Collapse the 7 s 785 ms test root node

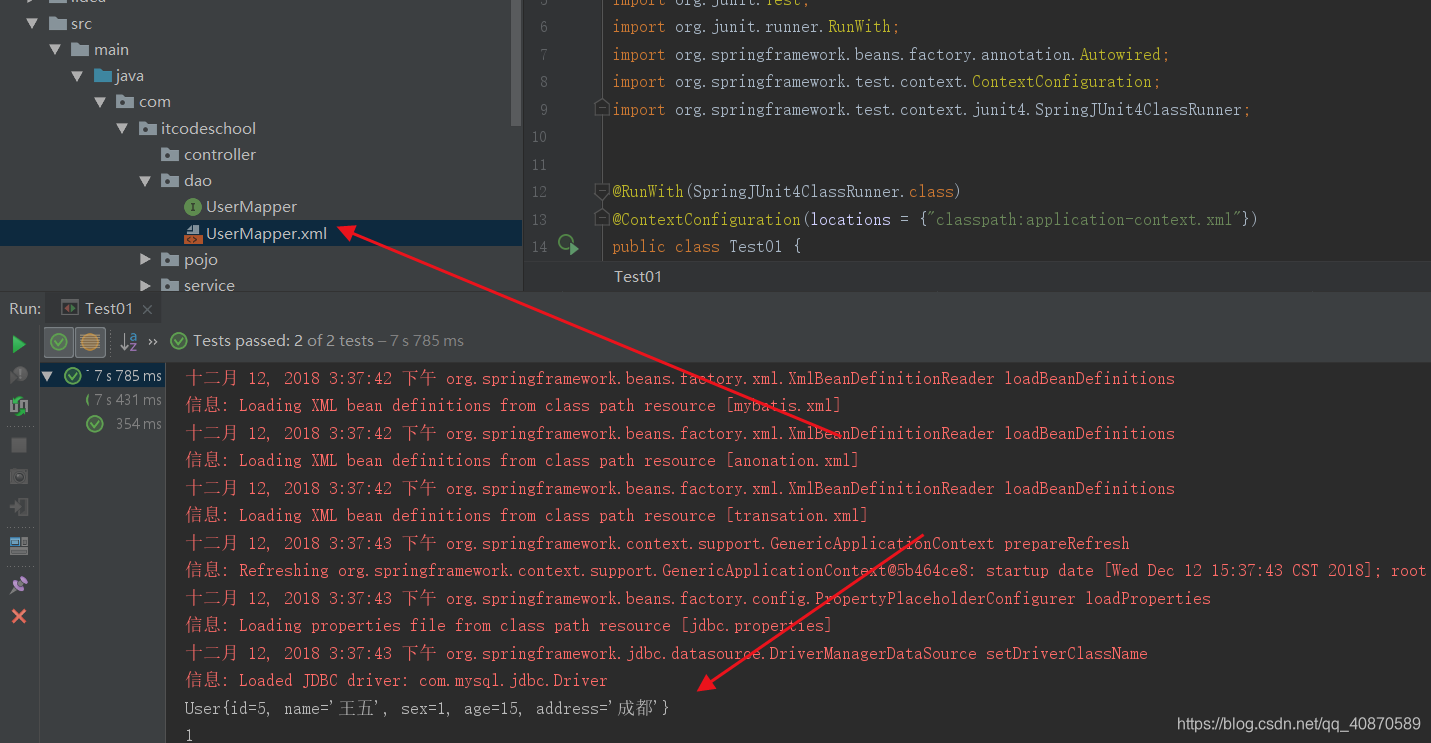click(x=47, y=376)
